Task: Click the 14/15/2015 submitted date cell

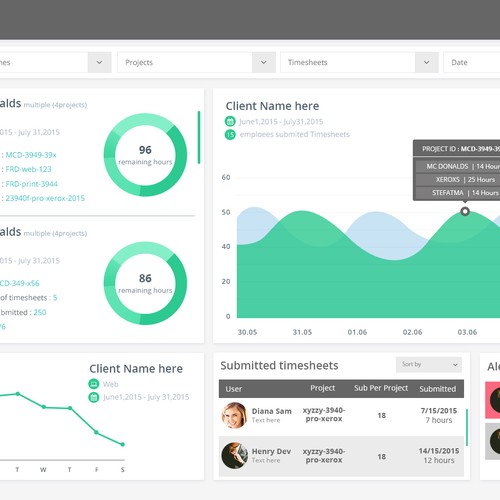Action: [x=439, y=451]
